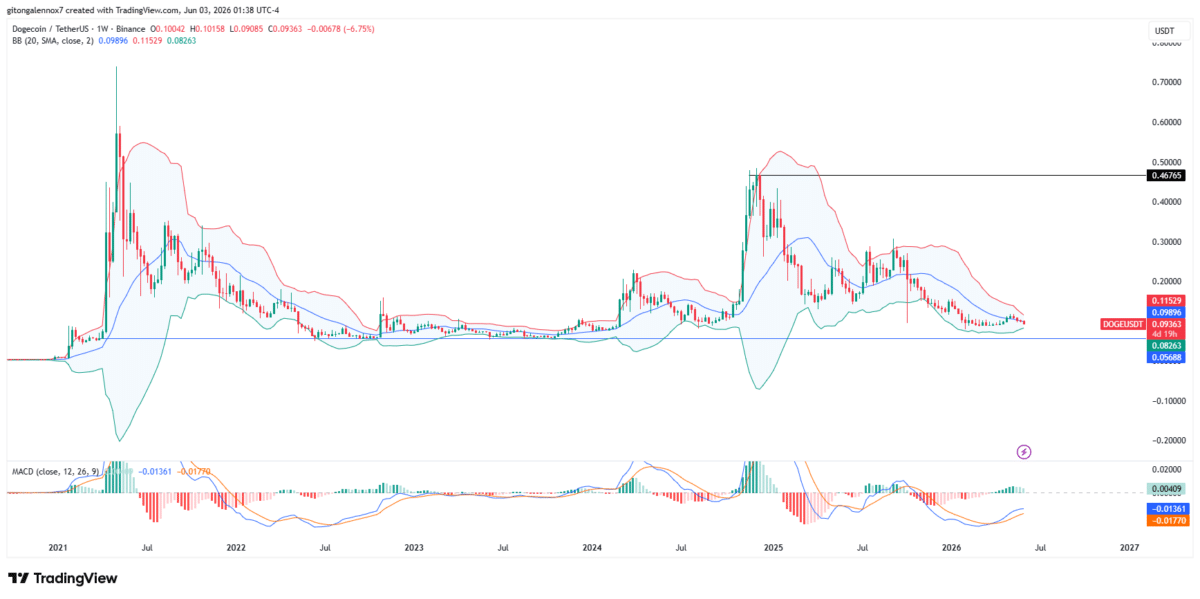
Task: Click the 2027 time axis label
Action: coord(1129,547)
